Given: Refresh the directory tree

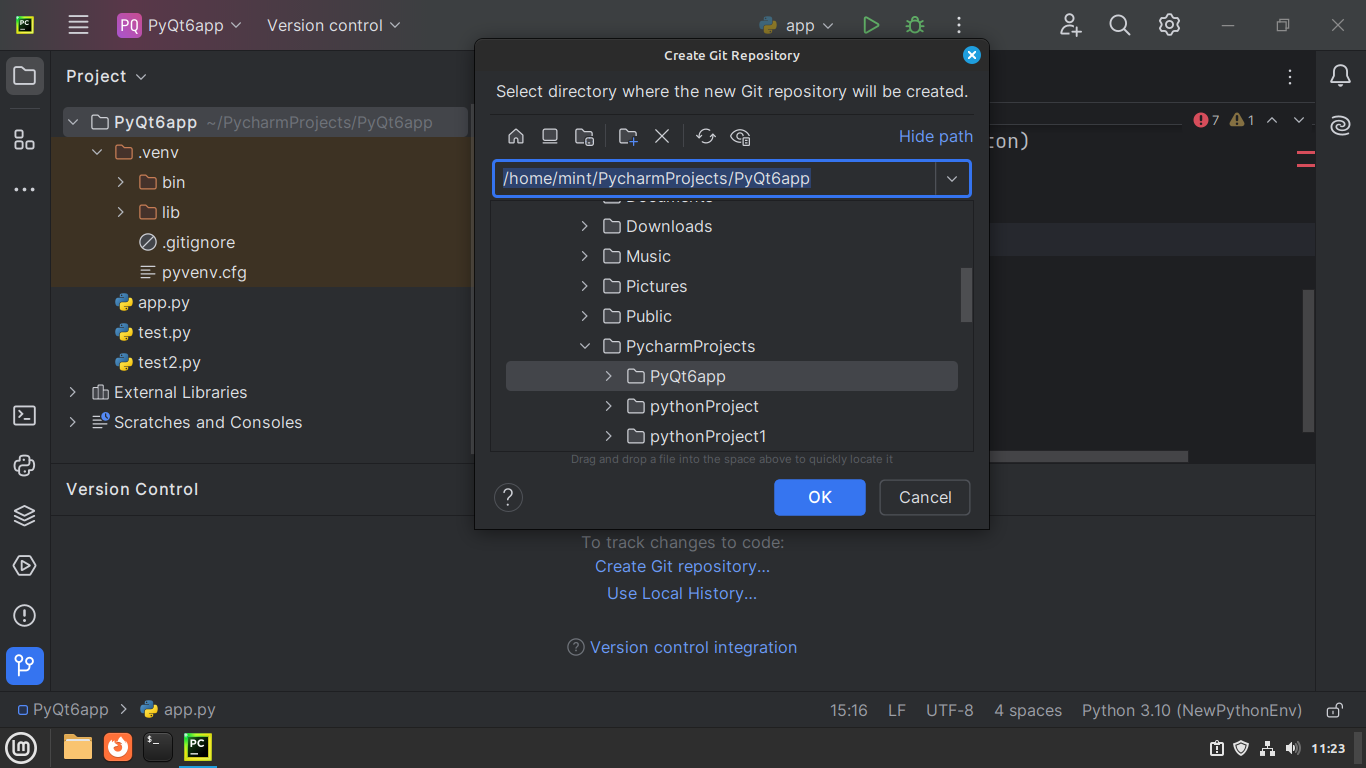Looking at the screenshot, I should tap(706, 136).
